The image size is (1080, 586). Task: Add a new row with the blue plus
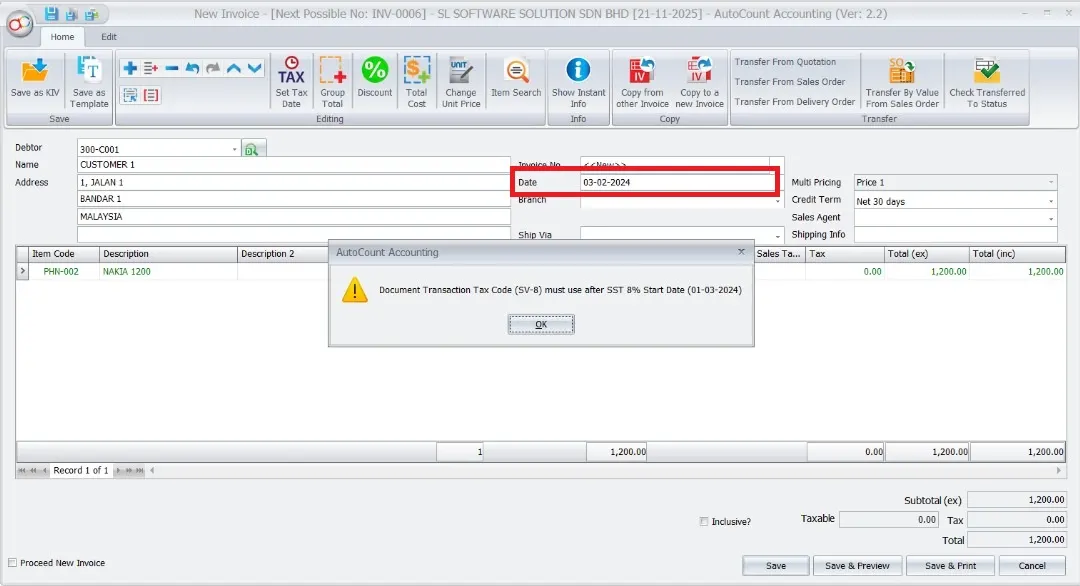(x=130, y=68)
